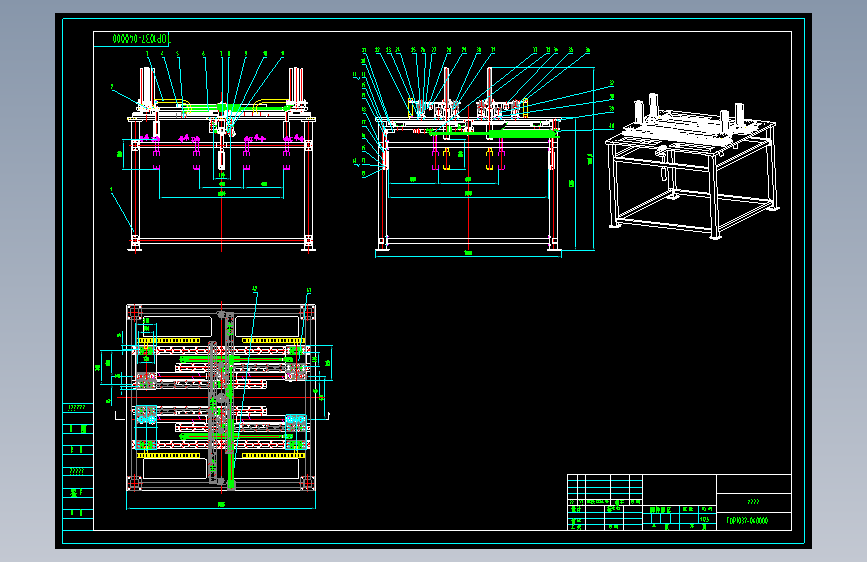Select the side elevation view in the center

[468, 159]
